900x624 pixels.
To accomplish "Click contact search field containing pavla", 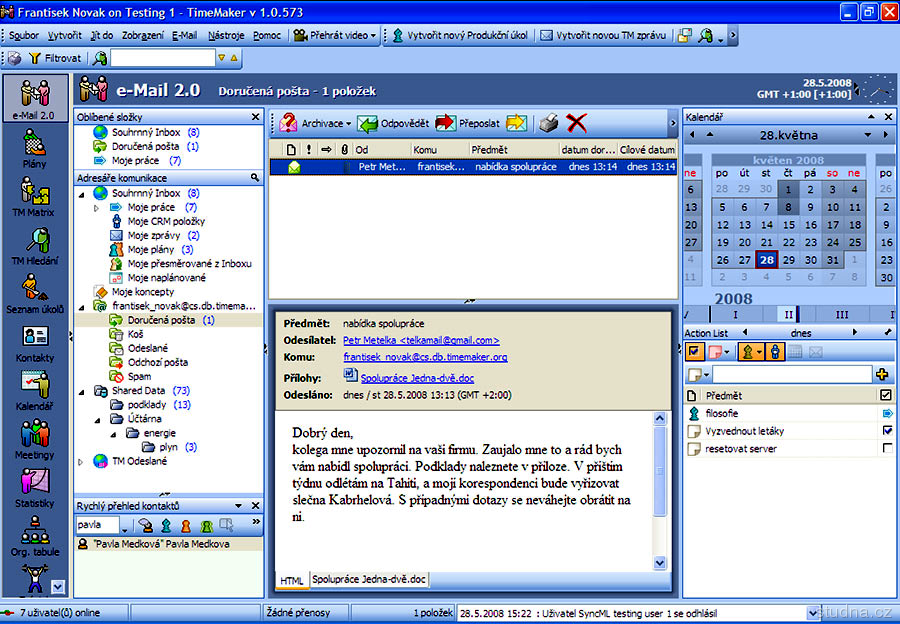I will pyautogui.click(x=98, y=525).
